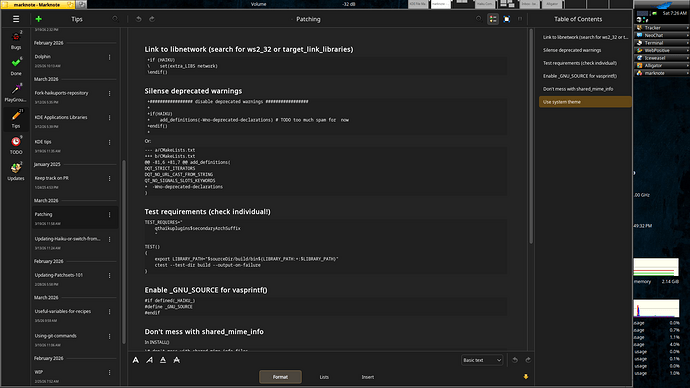Apply italic text formatting

pyautogui.click(x=150, y=360)
